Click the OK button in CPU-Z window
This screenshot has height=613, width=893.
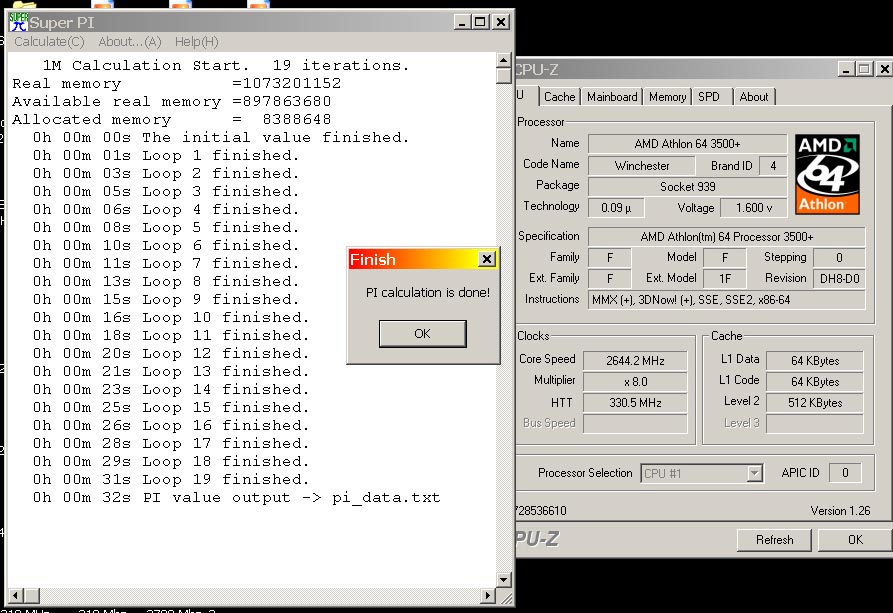[x=855, y=540]
